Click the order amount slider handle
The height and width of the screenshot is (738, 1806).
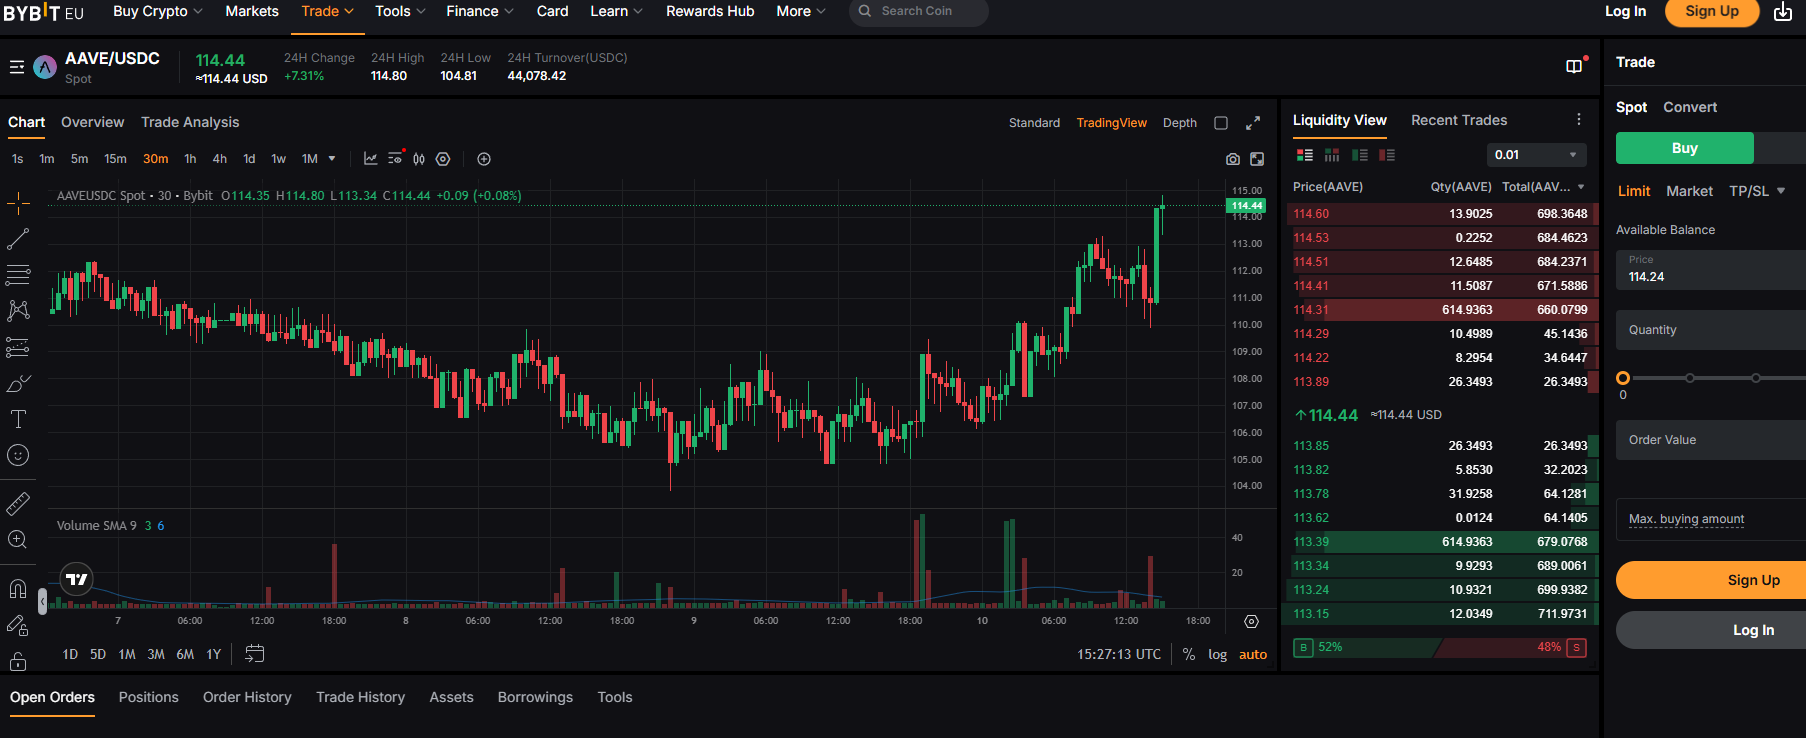(1623, 378)
